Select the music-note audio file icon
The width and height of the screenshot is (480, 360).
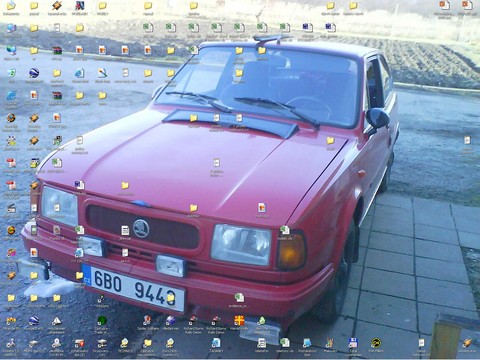tap(102, 298)
